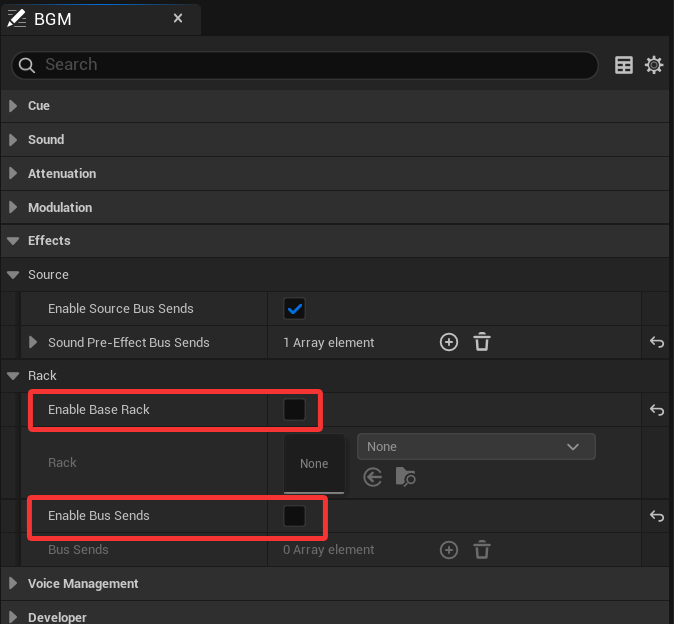Switch to the BGM tab
Image resolution: width=674 pixels, height=624 pixels.
[x=53, y=19]
